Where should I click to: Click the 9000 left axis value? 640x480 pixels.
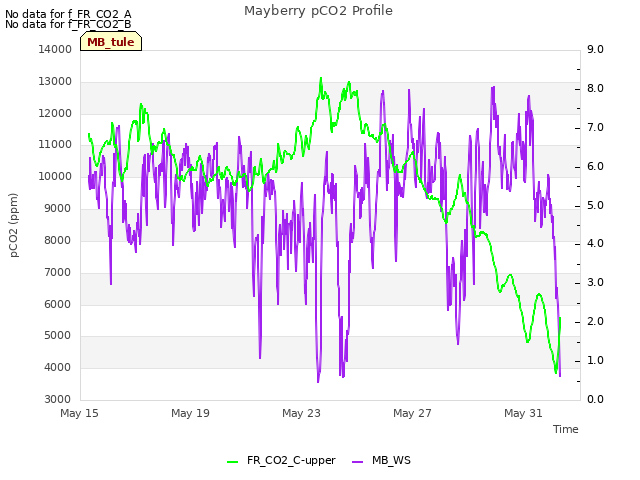point(58,208)
